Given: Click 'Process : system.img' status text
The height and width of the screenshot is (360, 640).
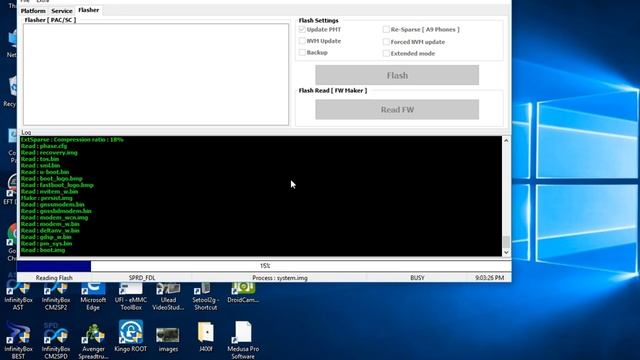Looking at the screenshot, I should pos(280,278).
